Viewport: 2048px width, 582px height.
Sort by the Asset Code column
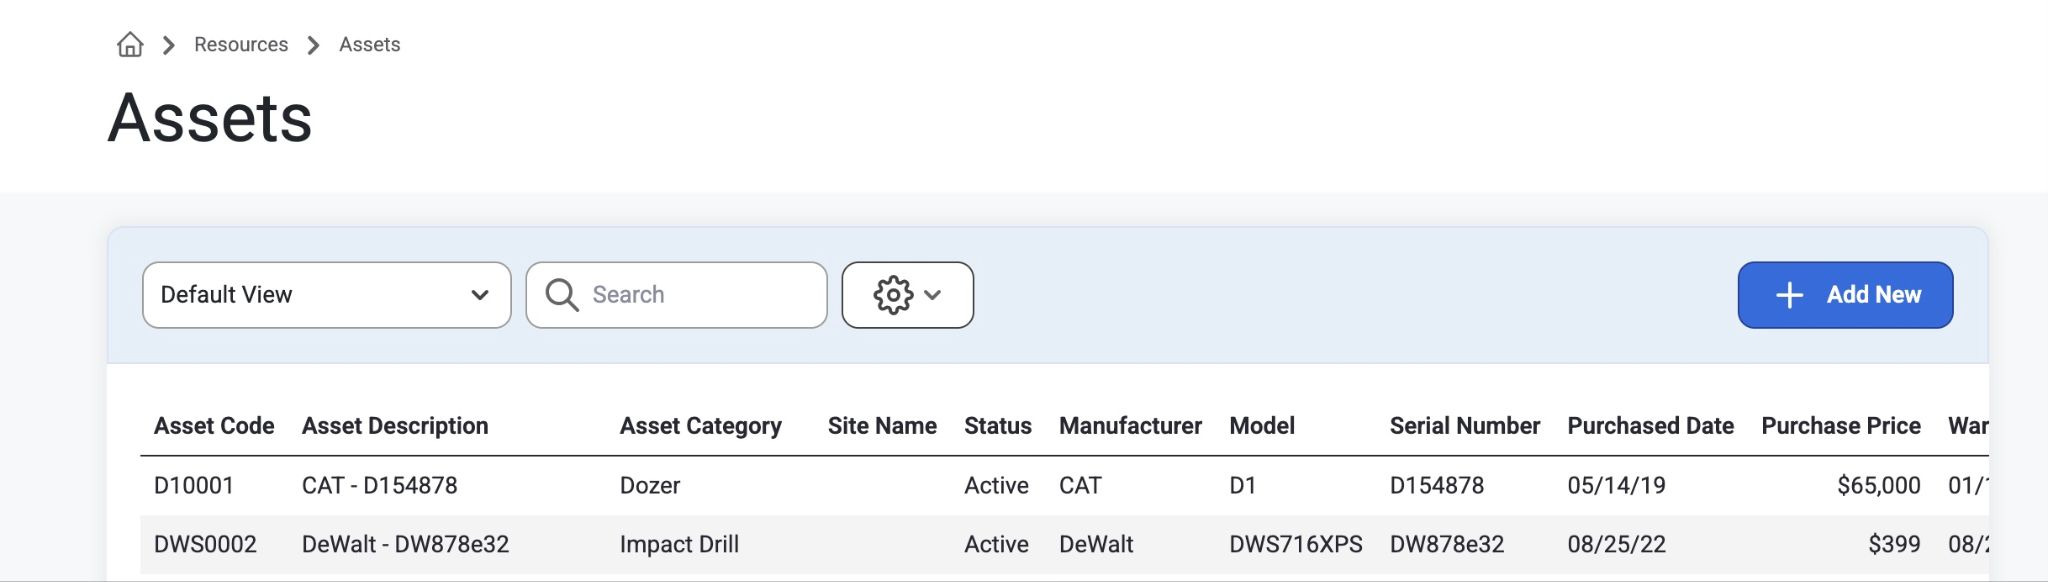coord(214,426)
